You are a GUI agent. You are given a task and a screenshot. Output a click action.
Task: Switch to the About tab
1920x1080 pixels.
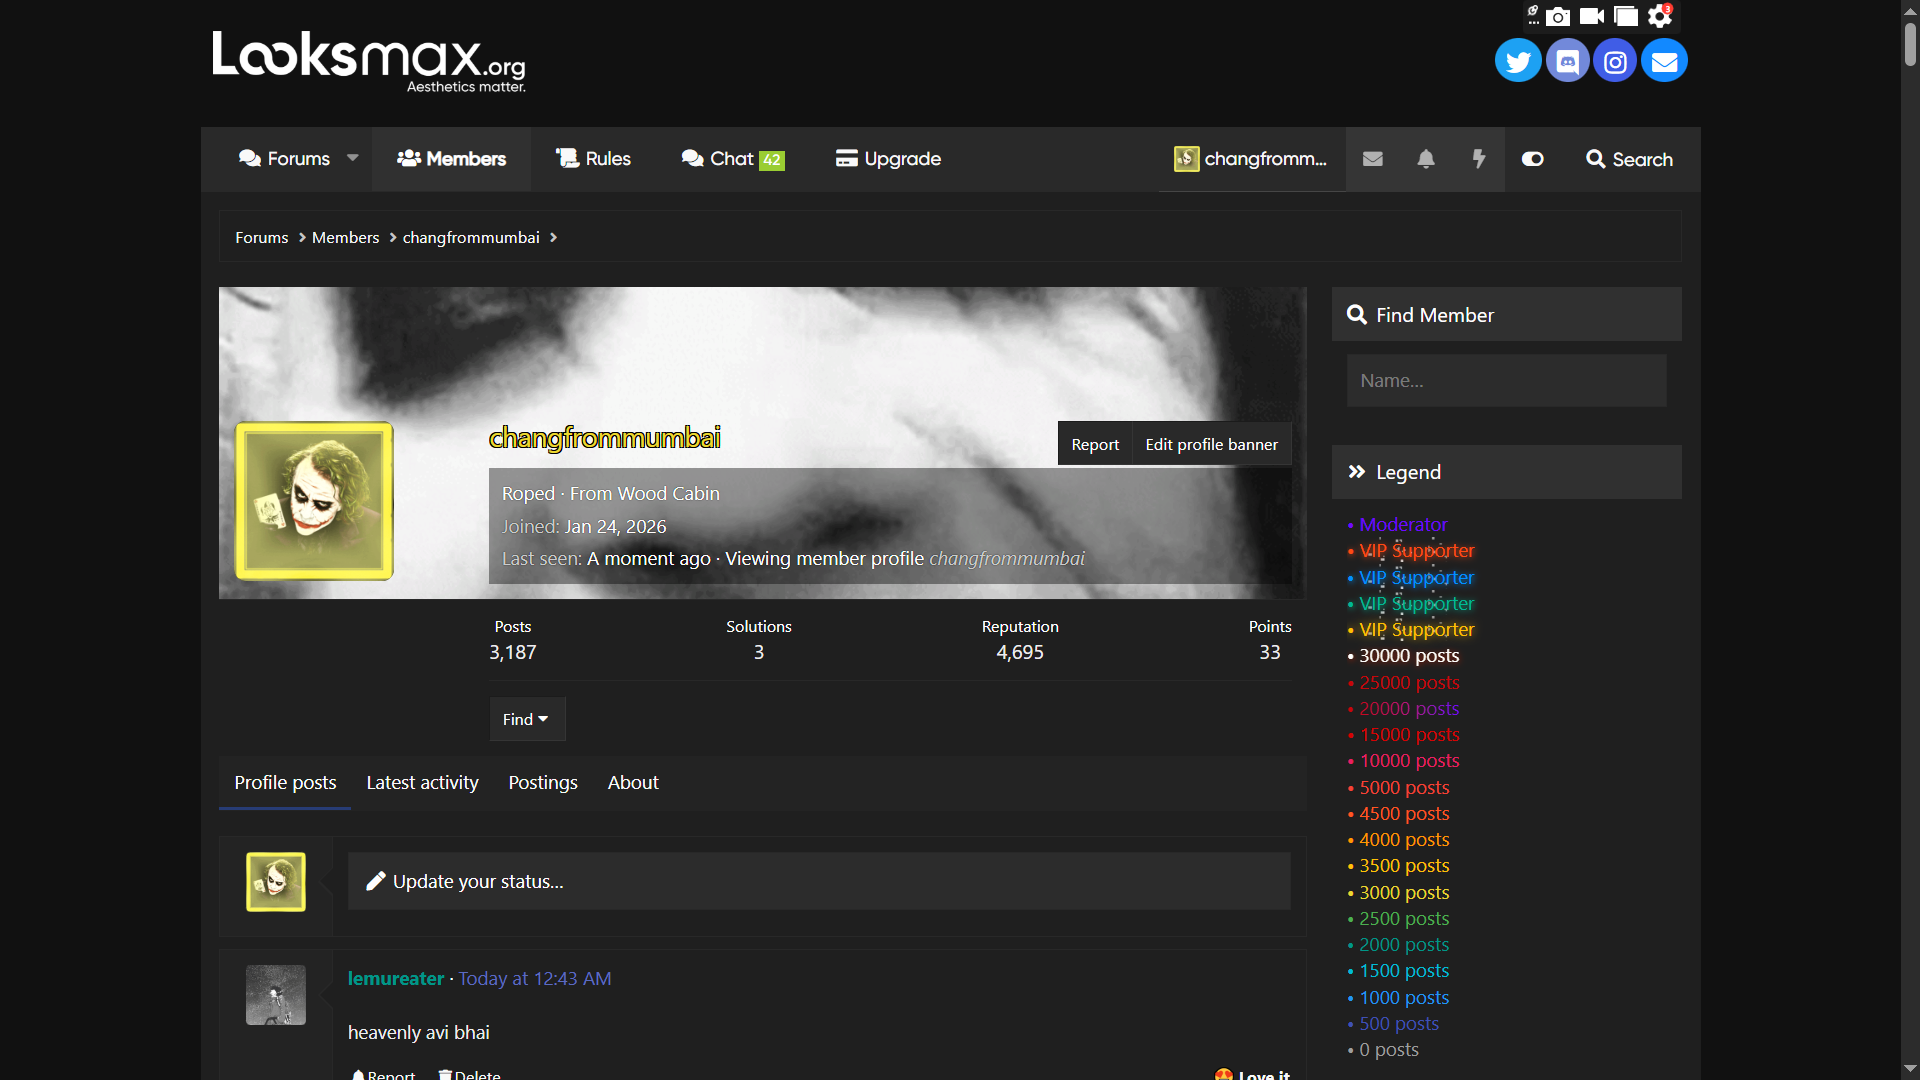coord(633,783)
